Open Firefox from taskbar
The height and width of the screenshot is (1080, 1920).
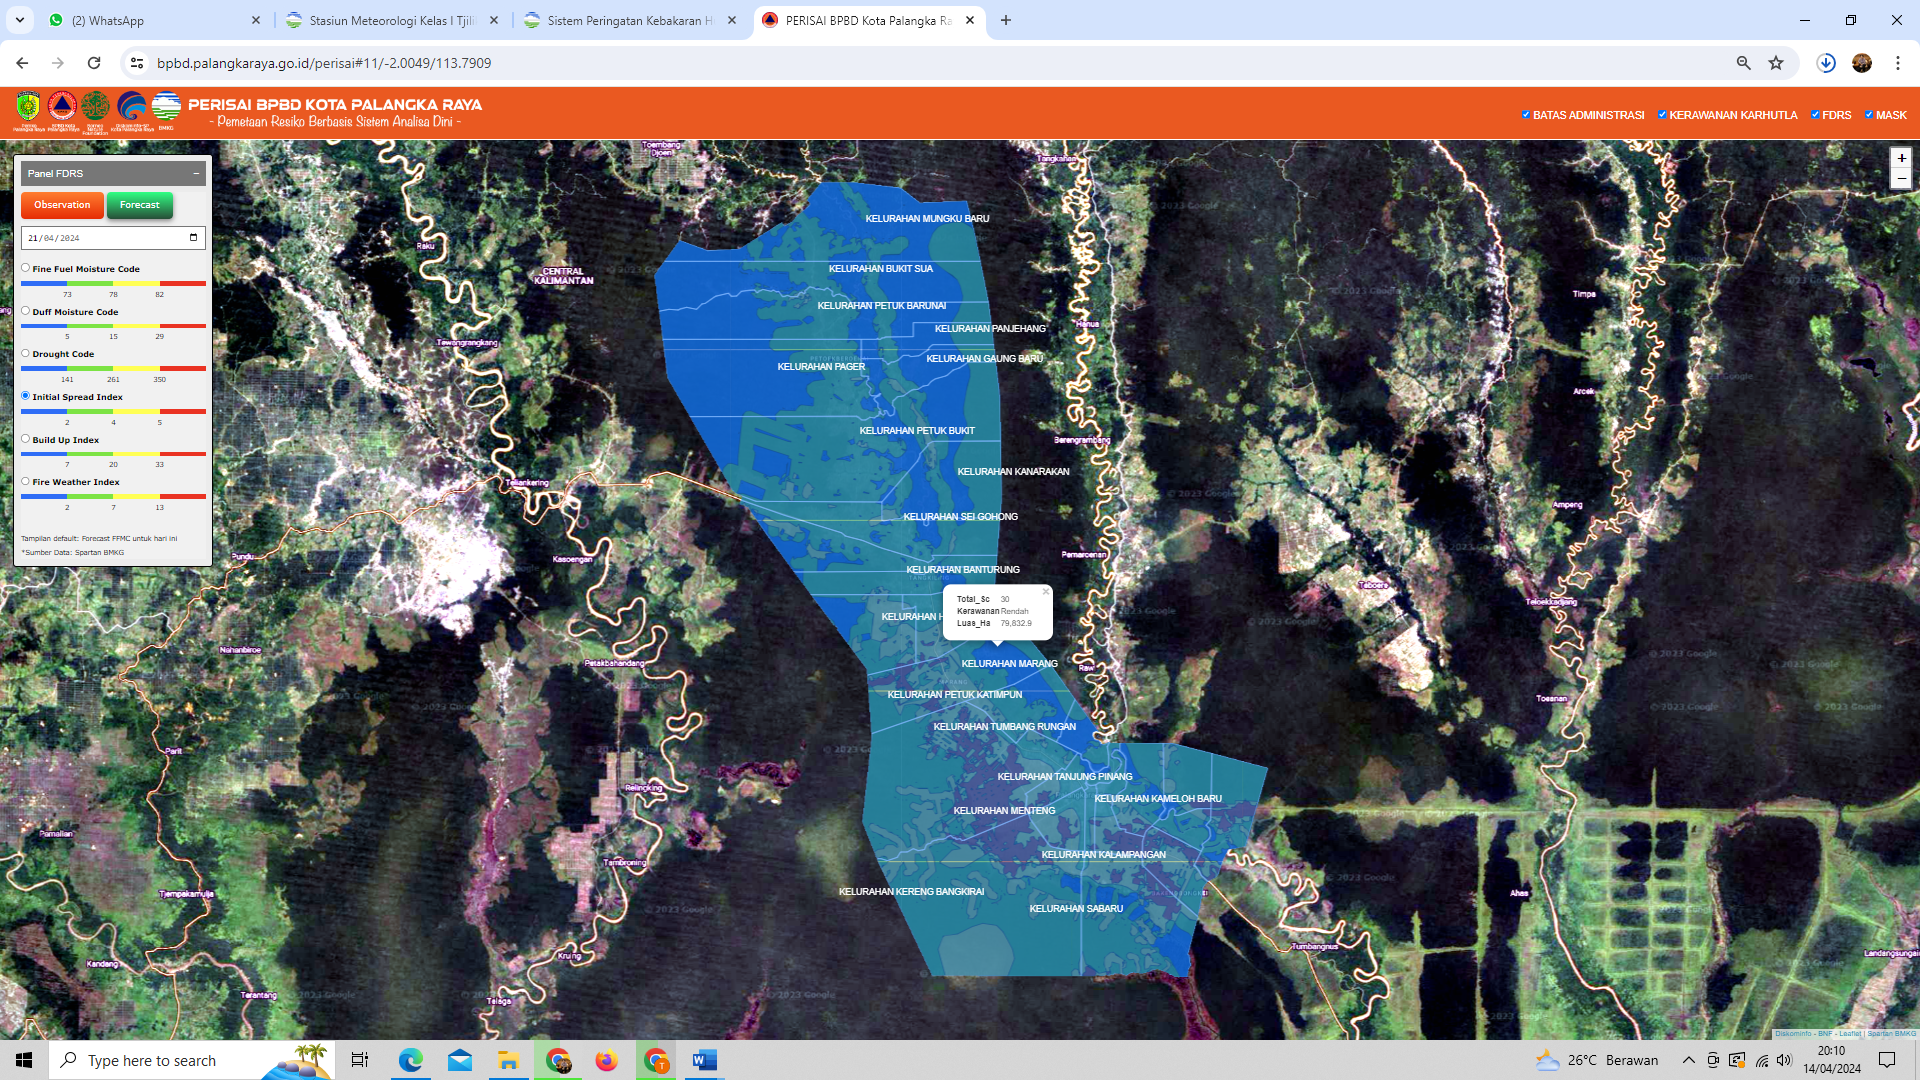(606, 1060)
